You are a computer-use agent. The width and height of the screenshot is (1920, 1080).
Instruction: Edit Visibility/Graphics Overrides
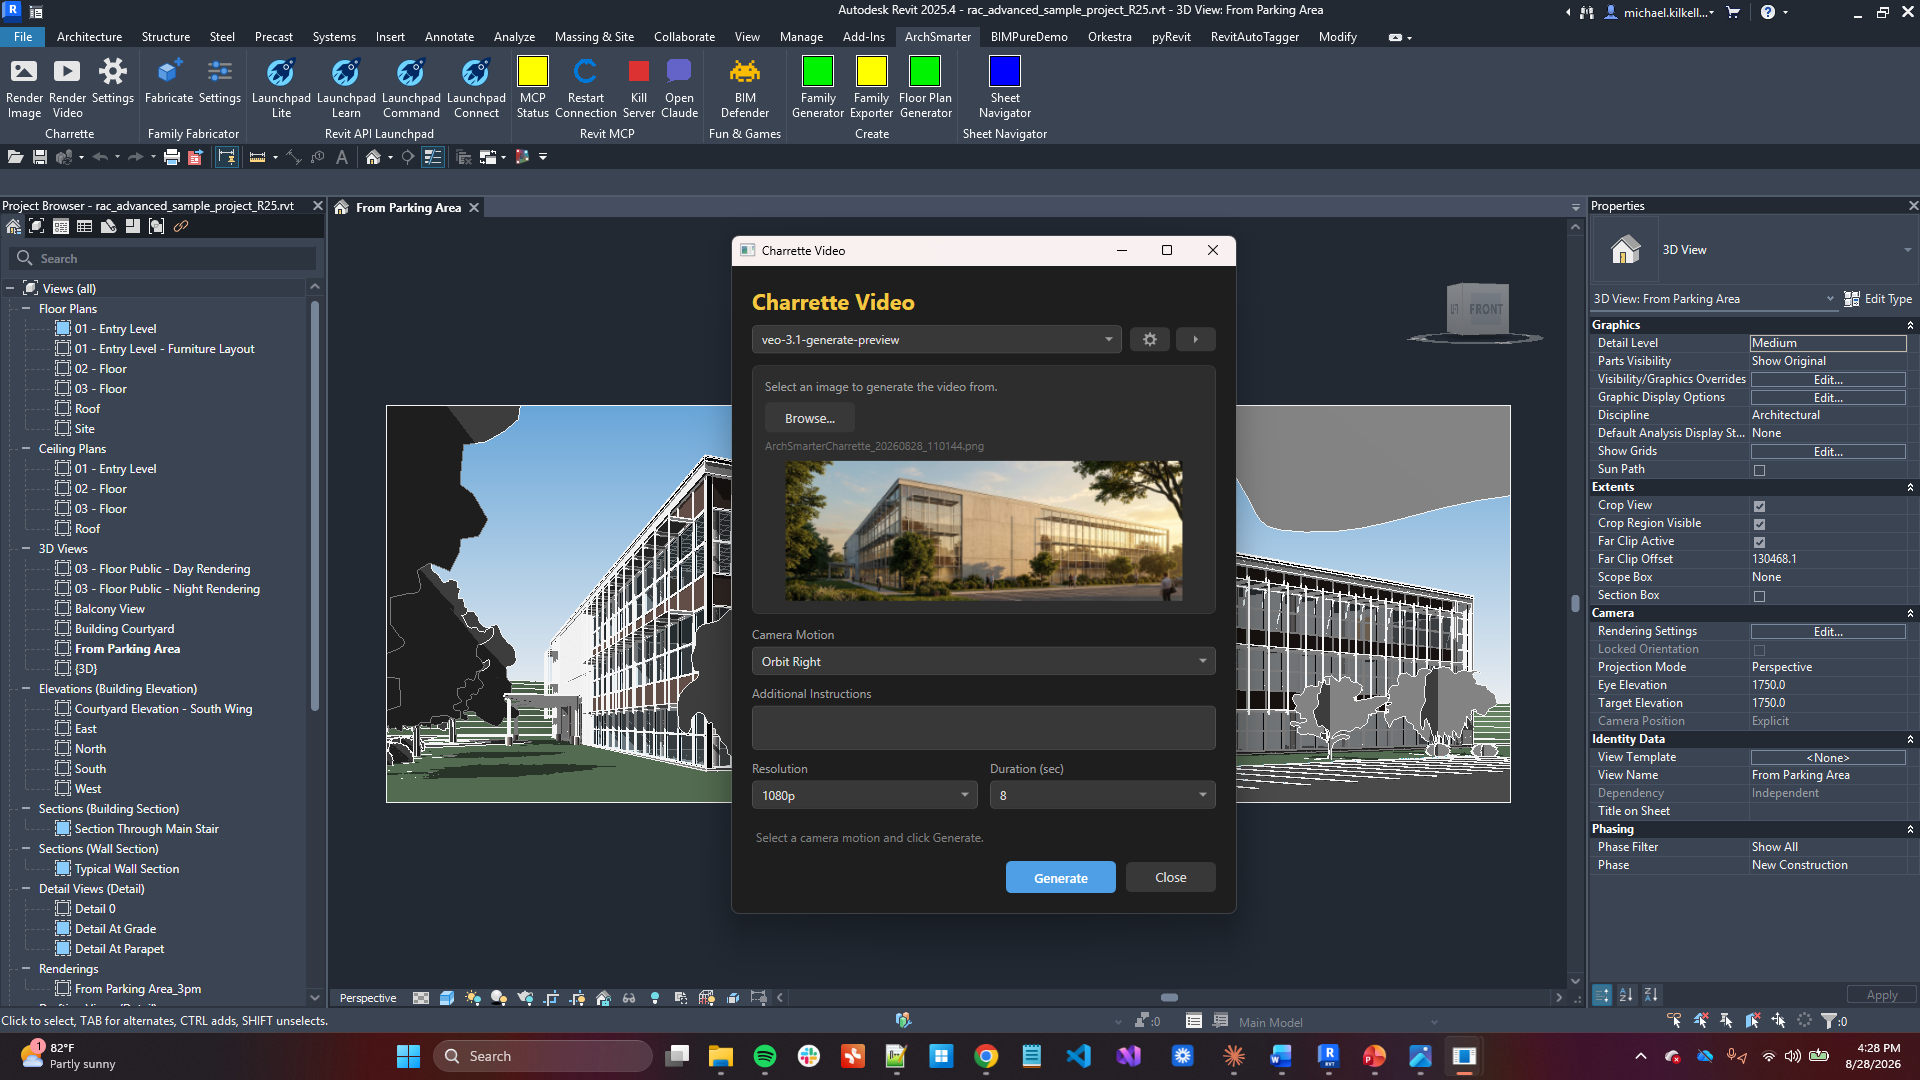click(x=1828, y=380)
